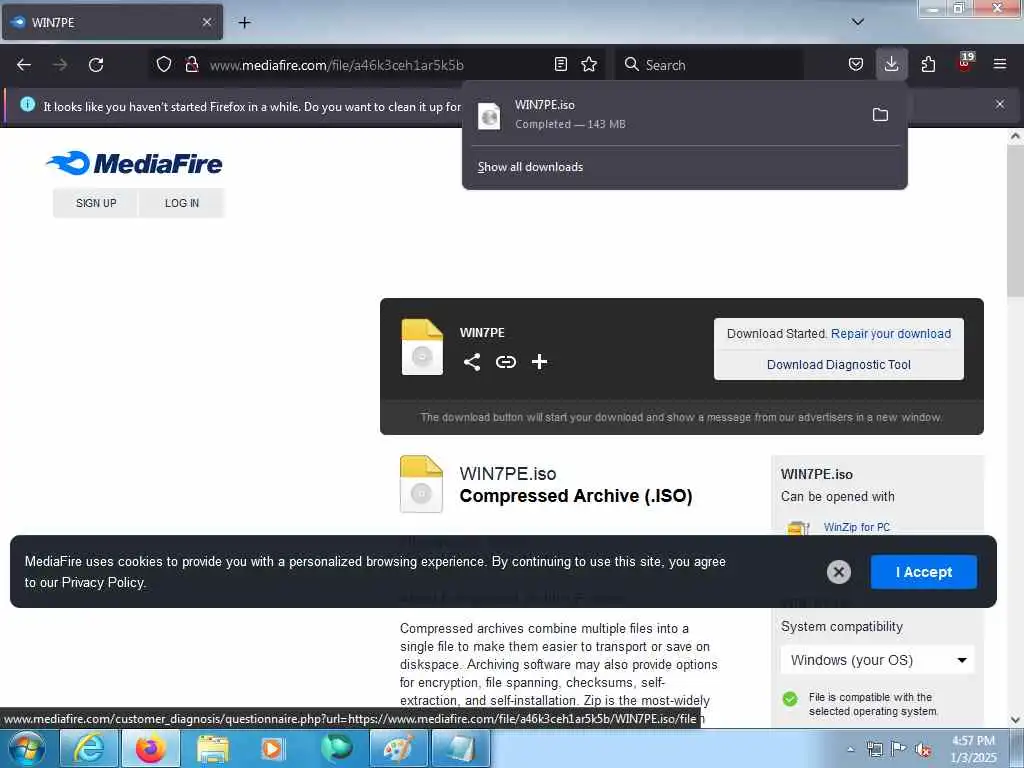Click Show all downloads

(x=530, y=167)
